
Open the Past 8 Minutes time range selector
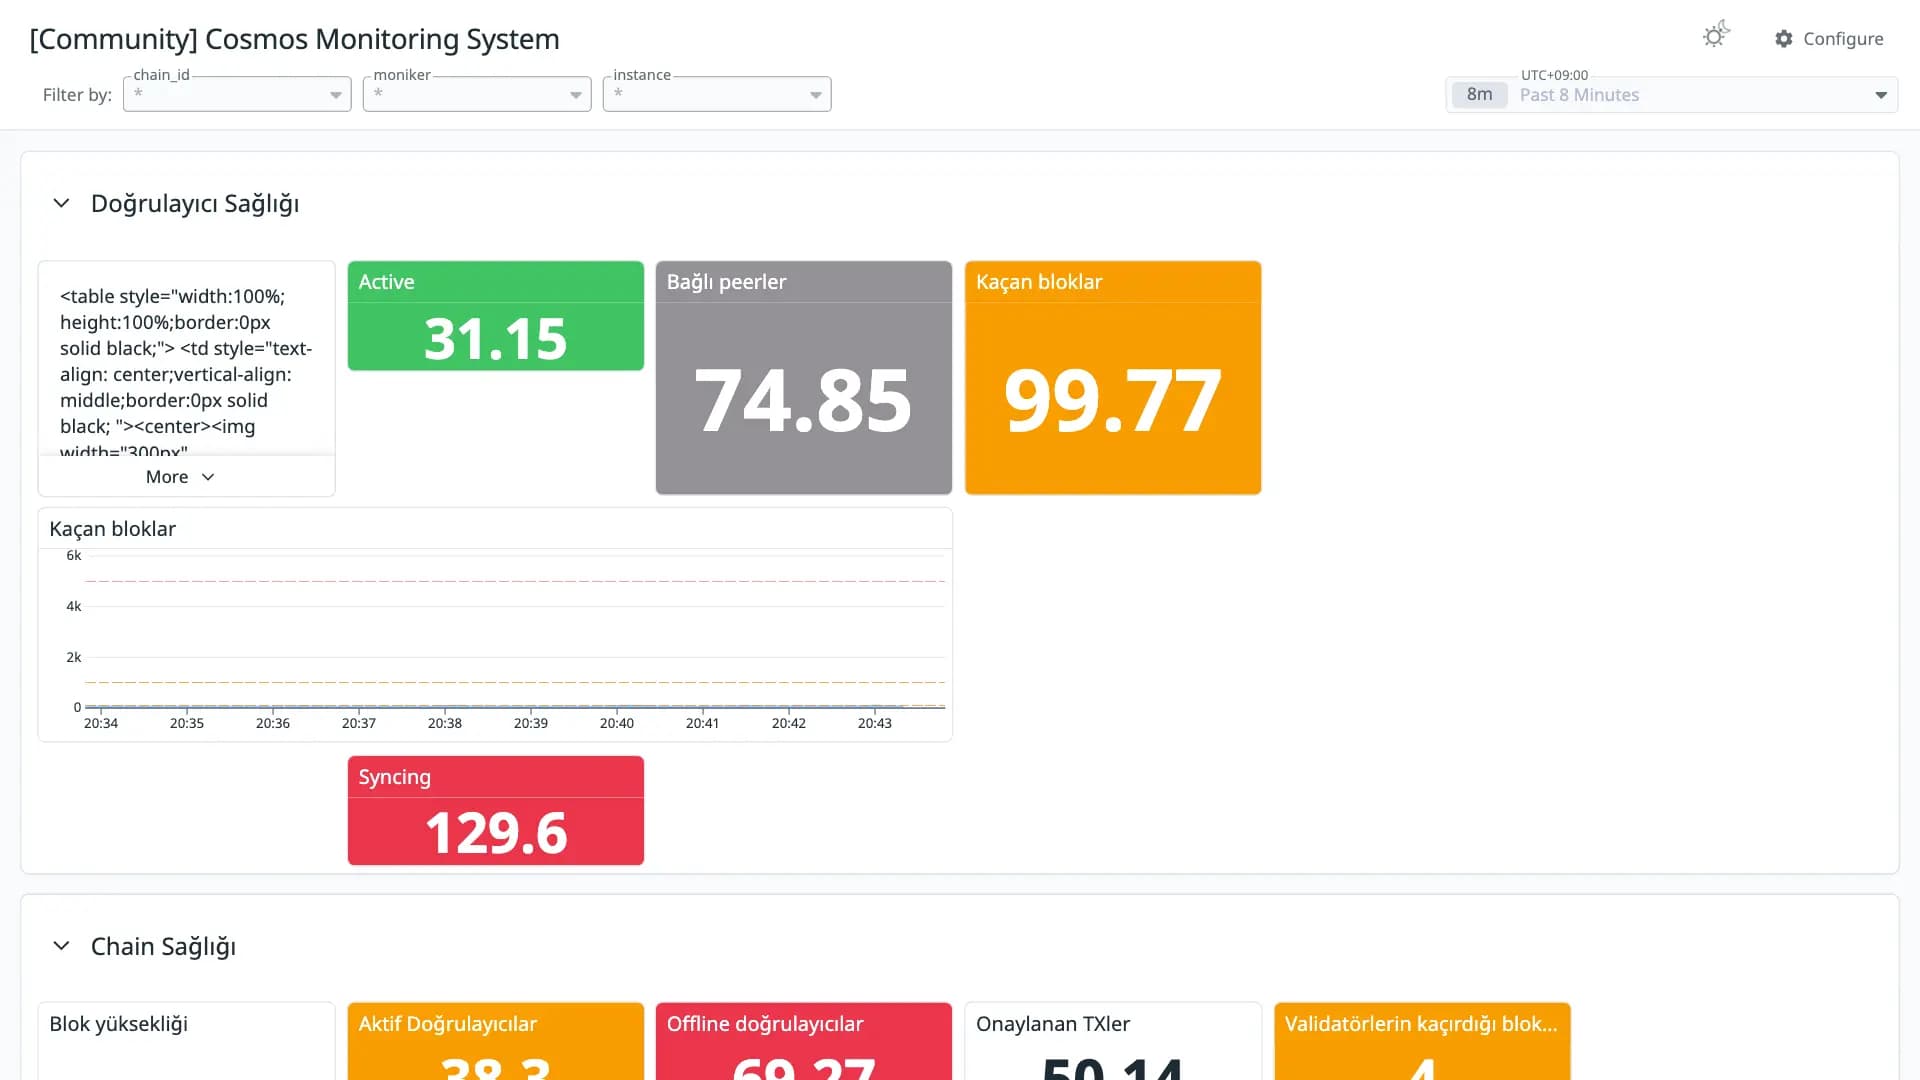click(1672, 95)
